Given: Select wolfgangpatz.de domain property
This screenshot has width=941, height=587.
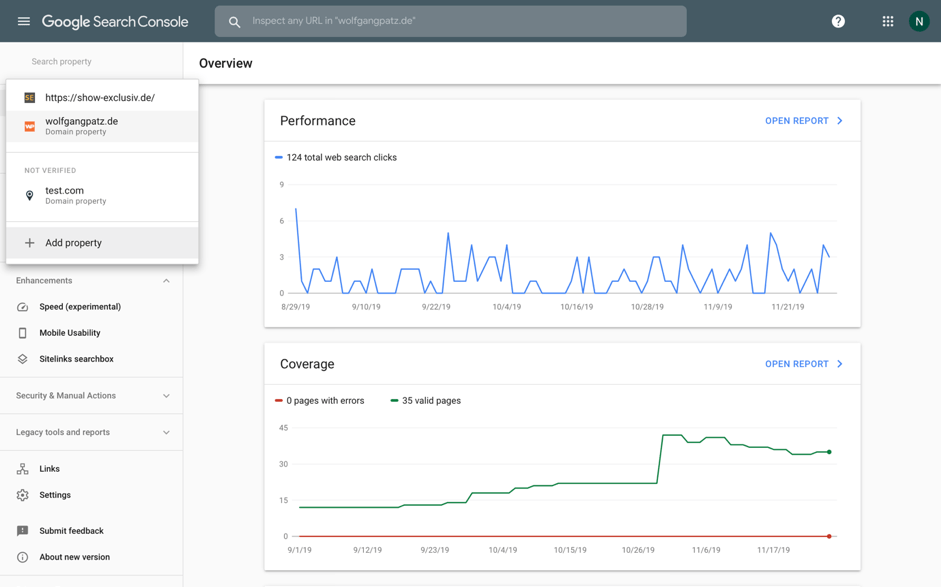Looking at the screenshot, I should [x=102, y=126].
